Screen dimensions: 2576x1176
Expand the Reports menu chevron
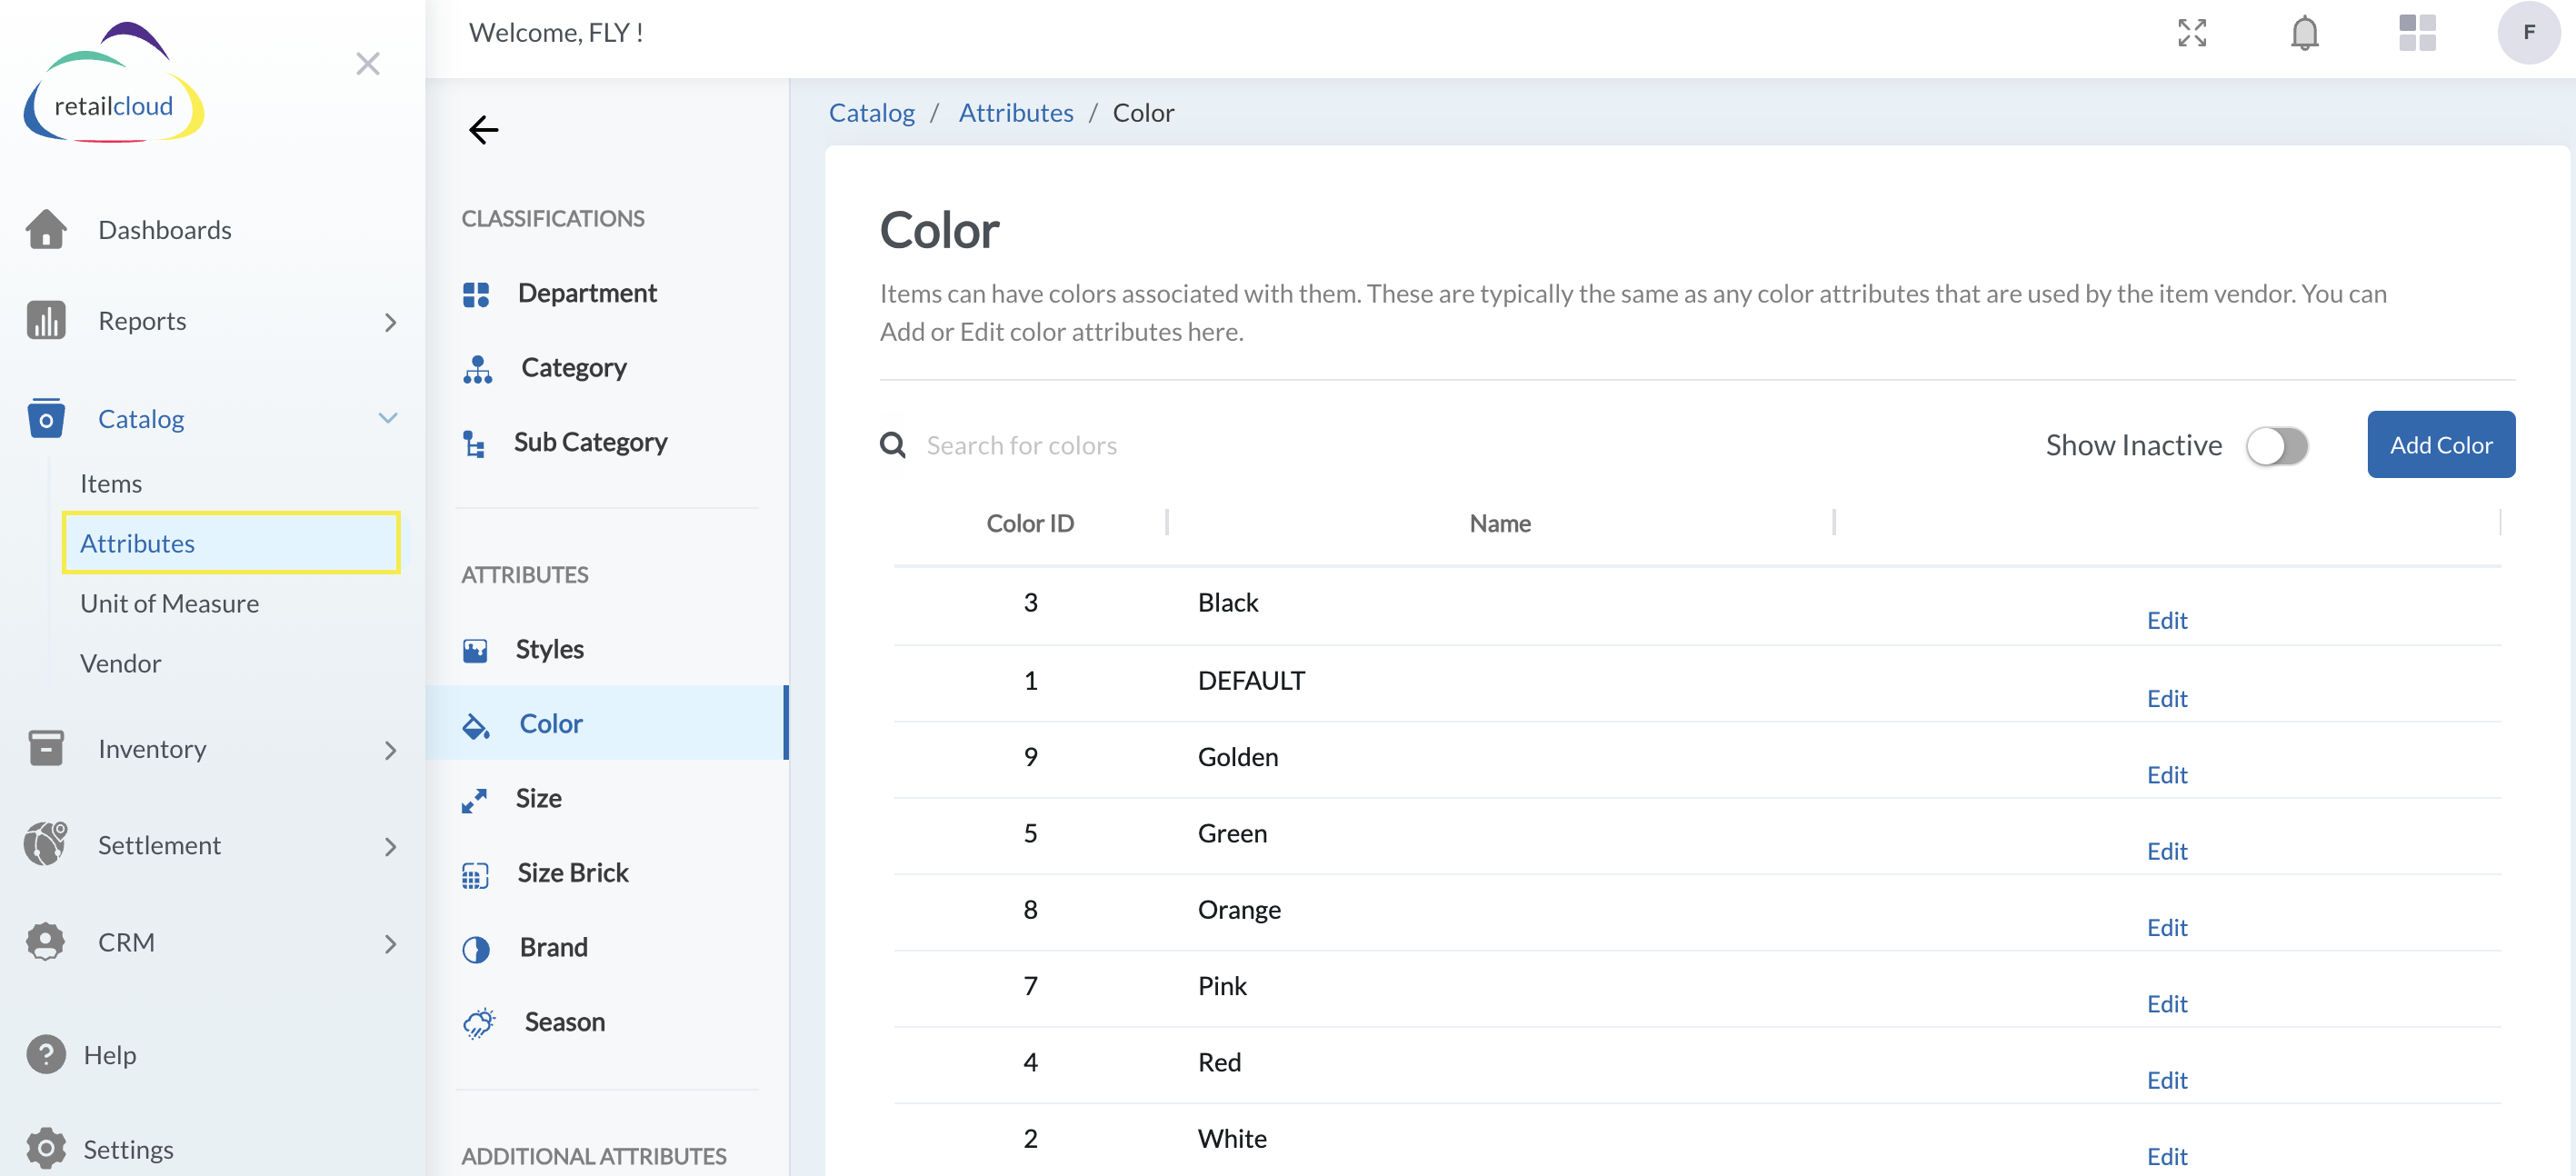(390, 322)
